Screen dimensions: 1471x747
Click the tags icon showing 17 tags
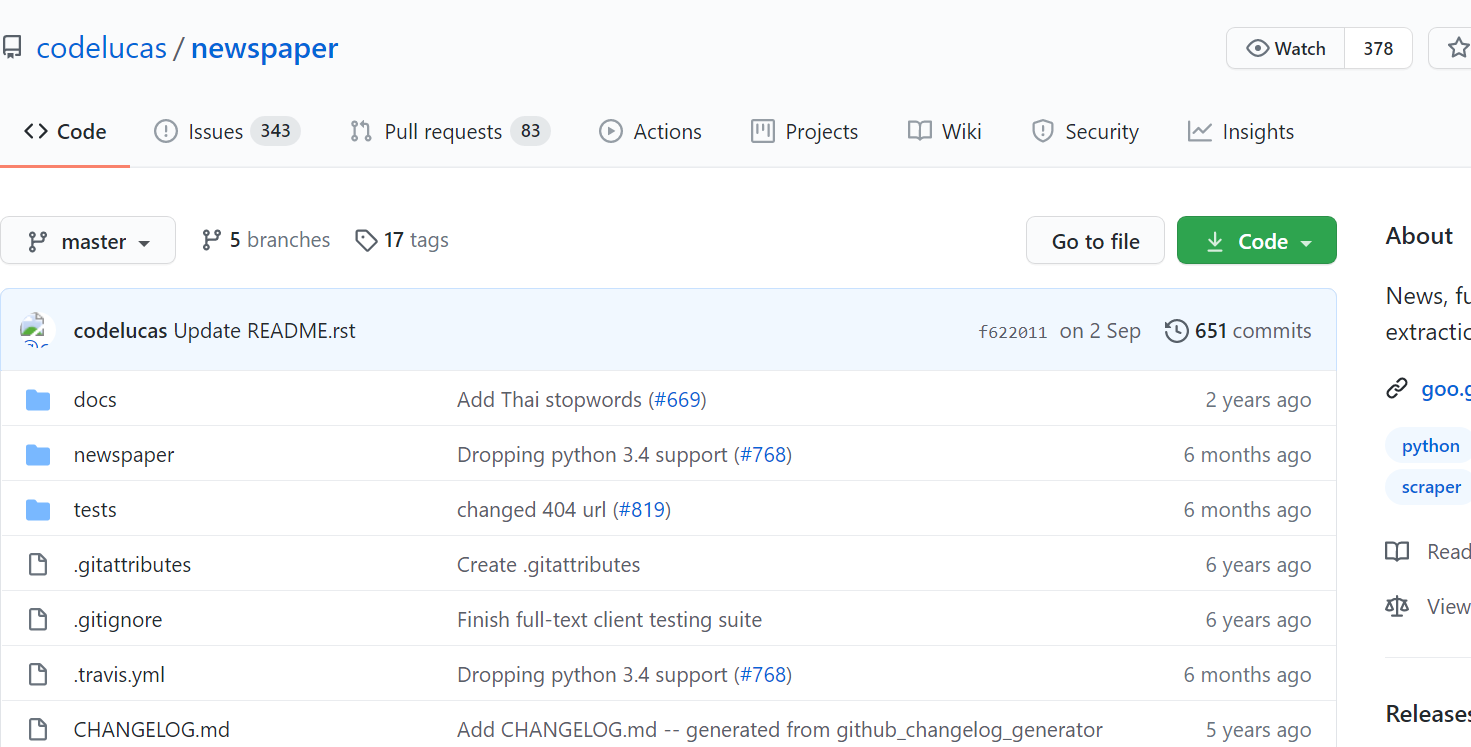366,240
